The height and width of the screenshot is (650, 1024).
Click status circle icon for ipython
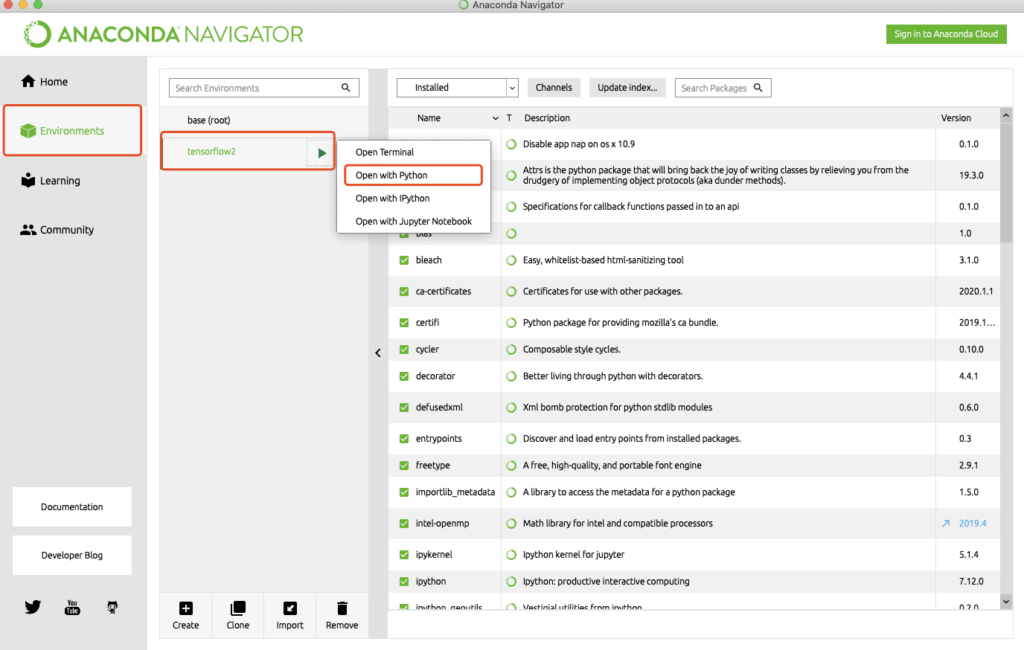(x=511, y=581)
